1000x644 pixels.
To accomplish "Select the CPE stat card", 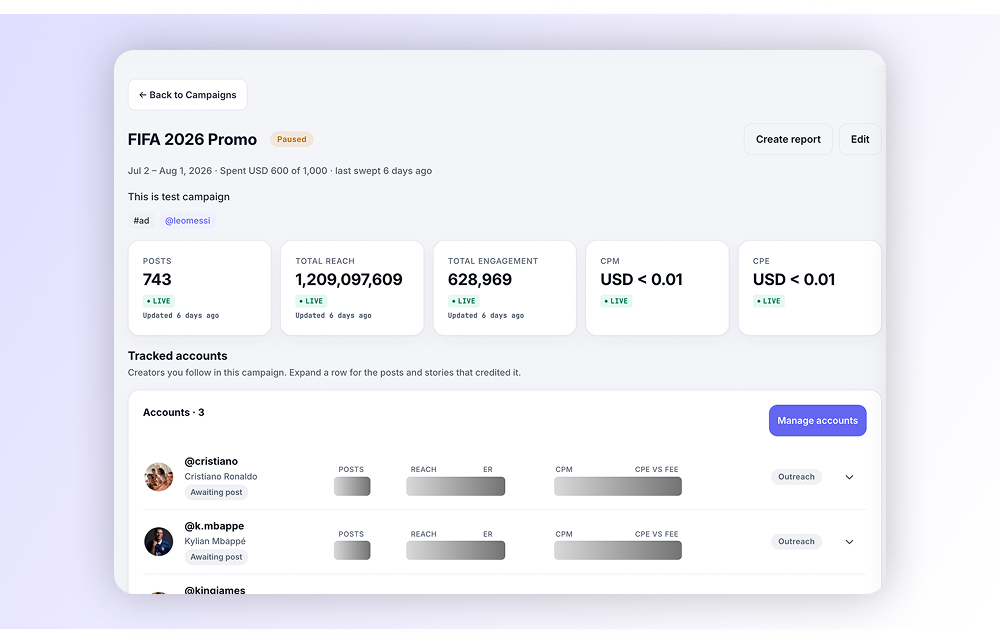I will 809,288.
